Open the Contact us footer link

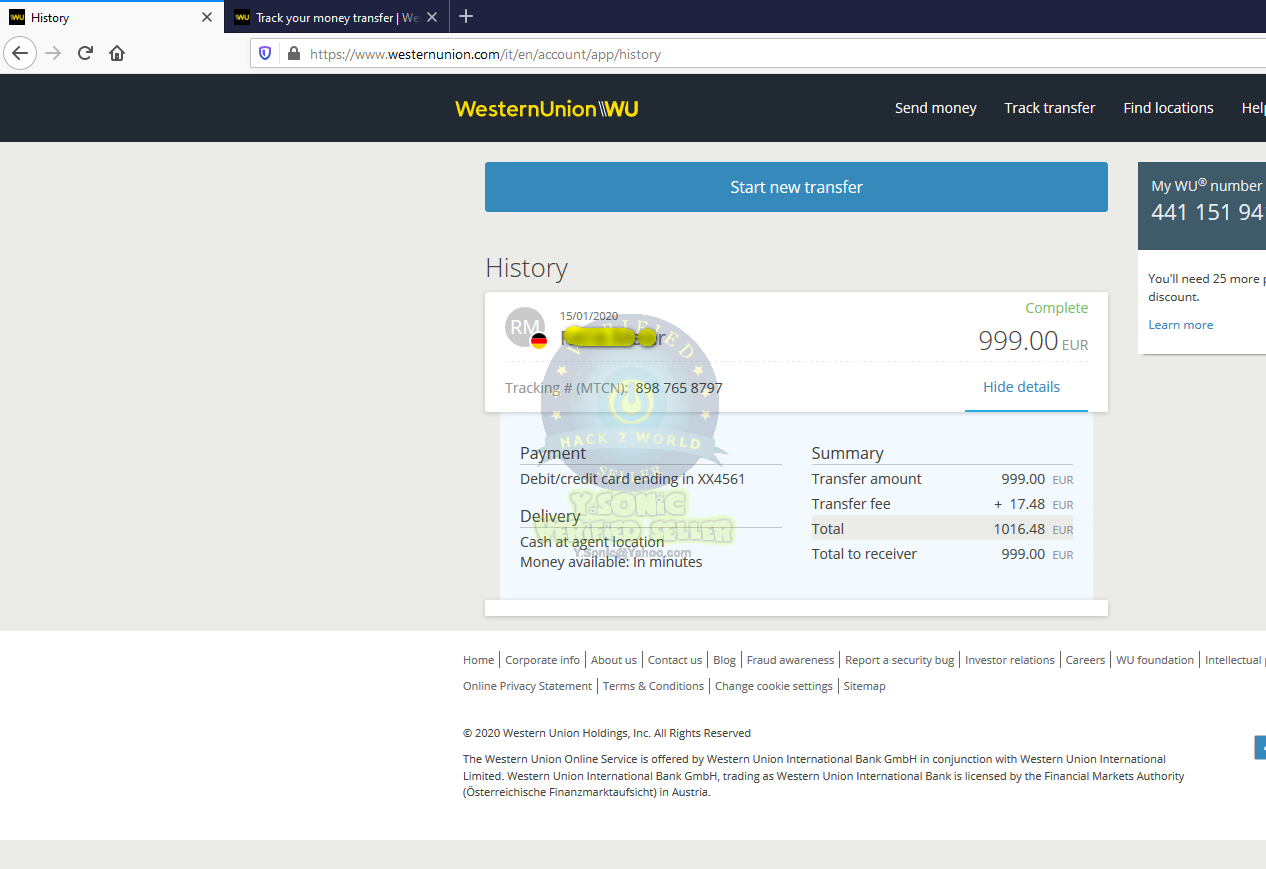[x=675, y=660]
